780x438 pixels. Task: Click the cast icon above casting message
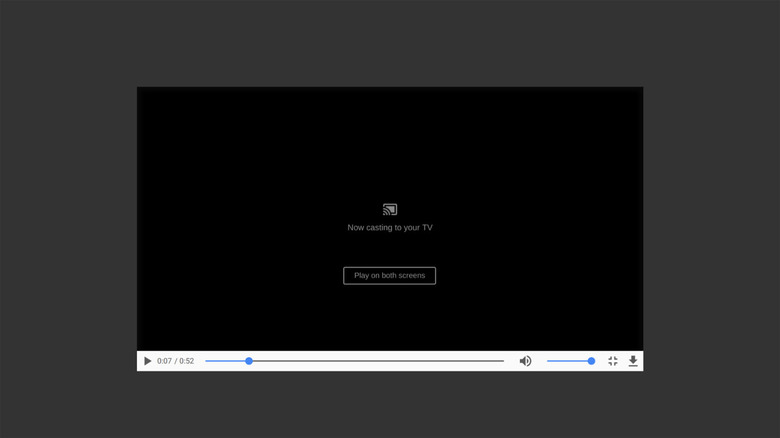pyautogui.click(x=390, y=210)
